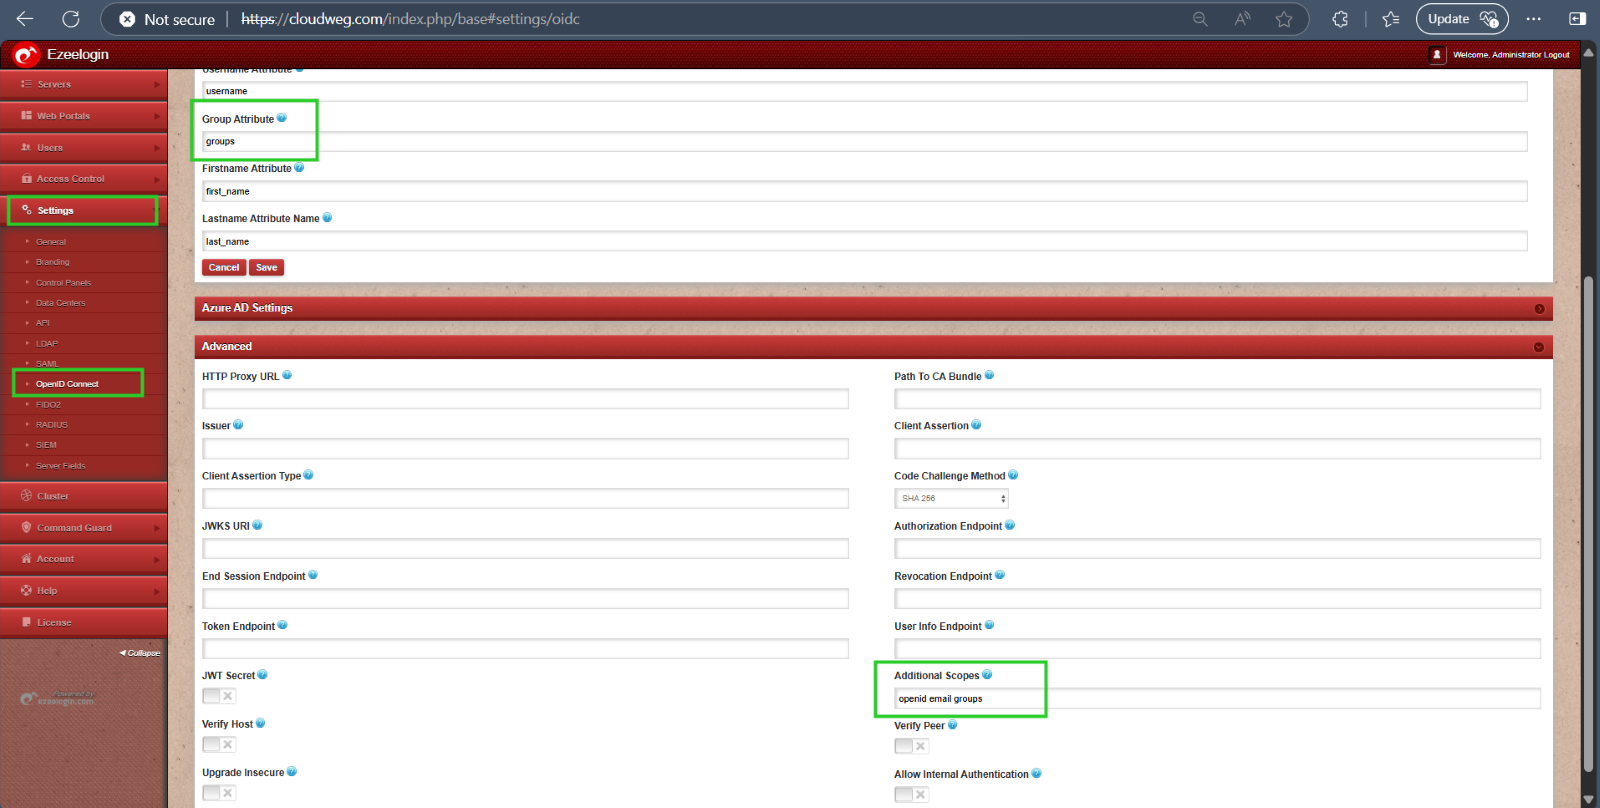Select SAML in settings submenu
Image resolution: width=1600 pixels, height=808 pixels.
click(47, 364)
